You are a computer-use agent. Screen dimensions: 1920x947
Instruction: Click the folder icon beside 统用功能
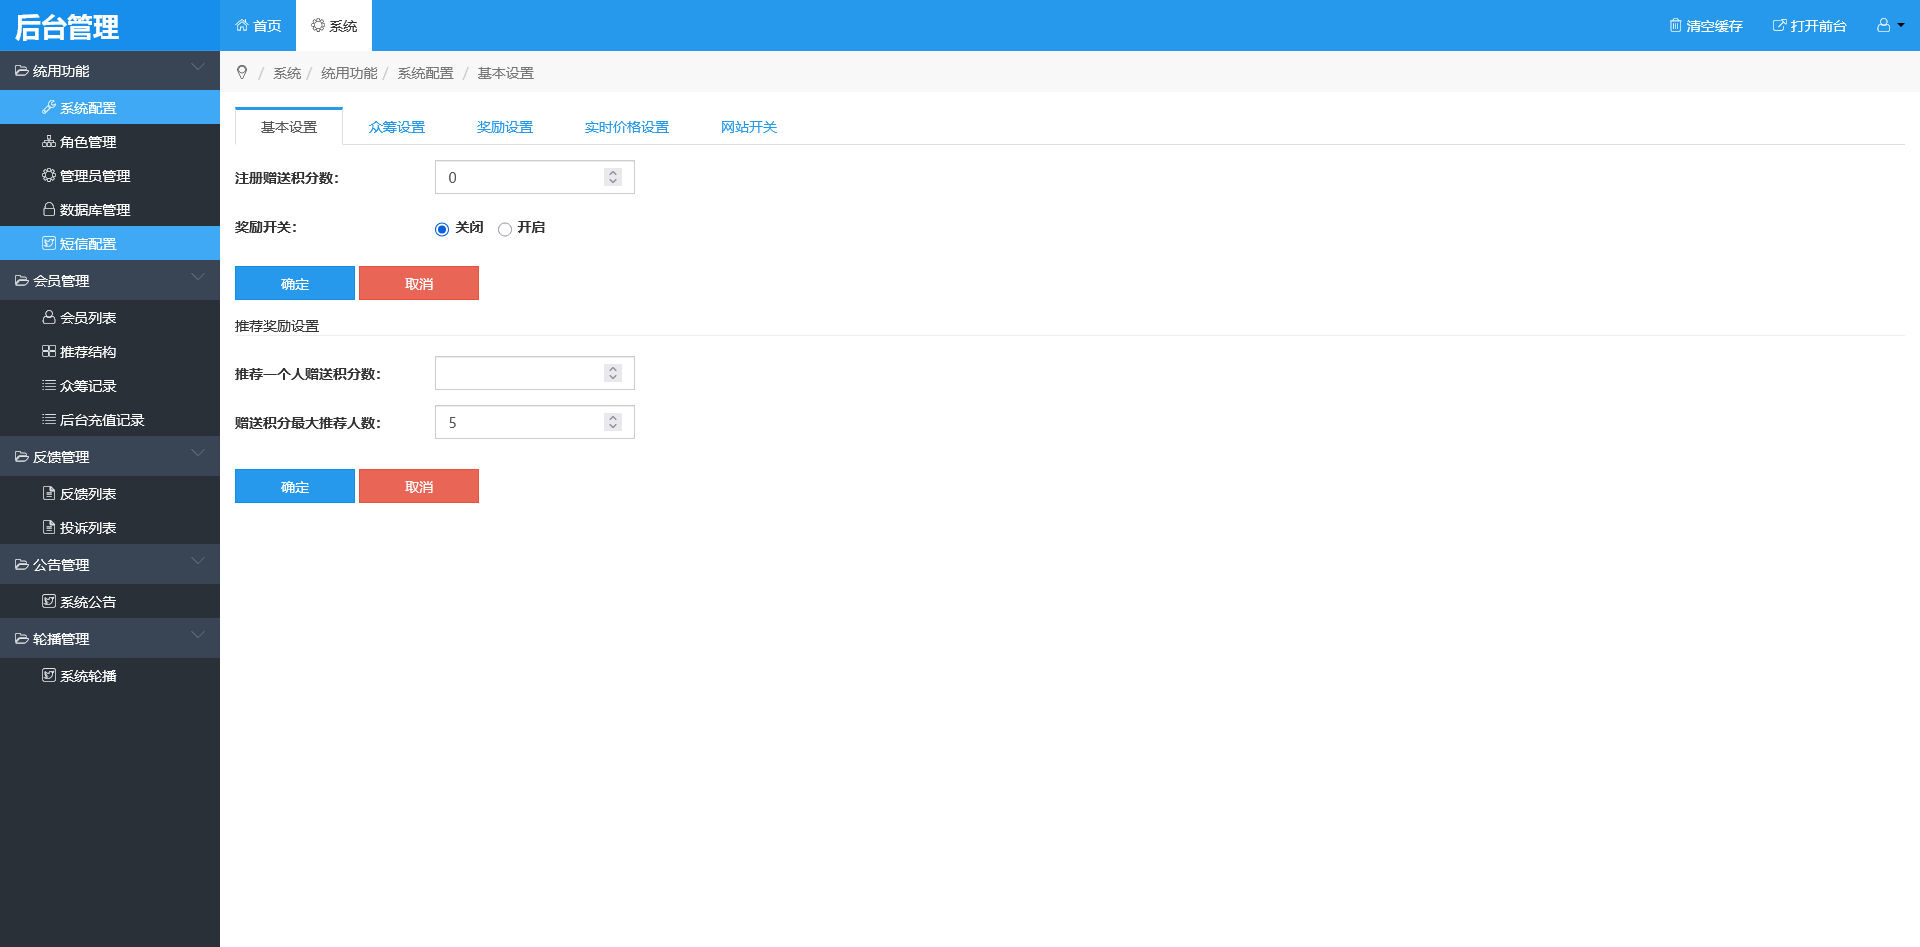[22, 71]
